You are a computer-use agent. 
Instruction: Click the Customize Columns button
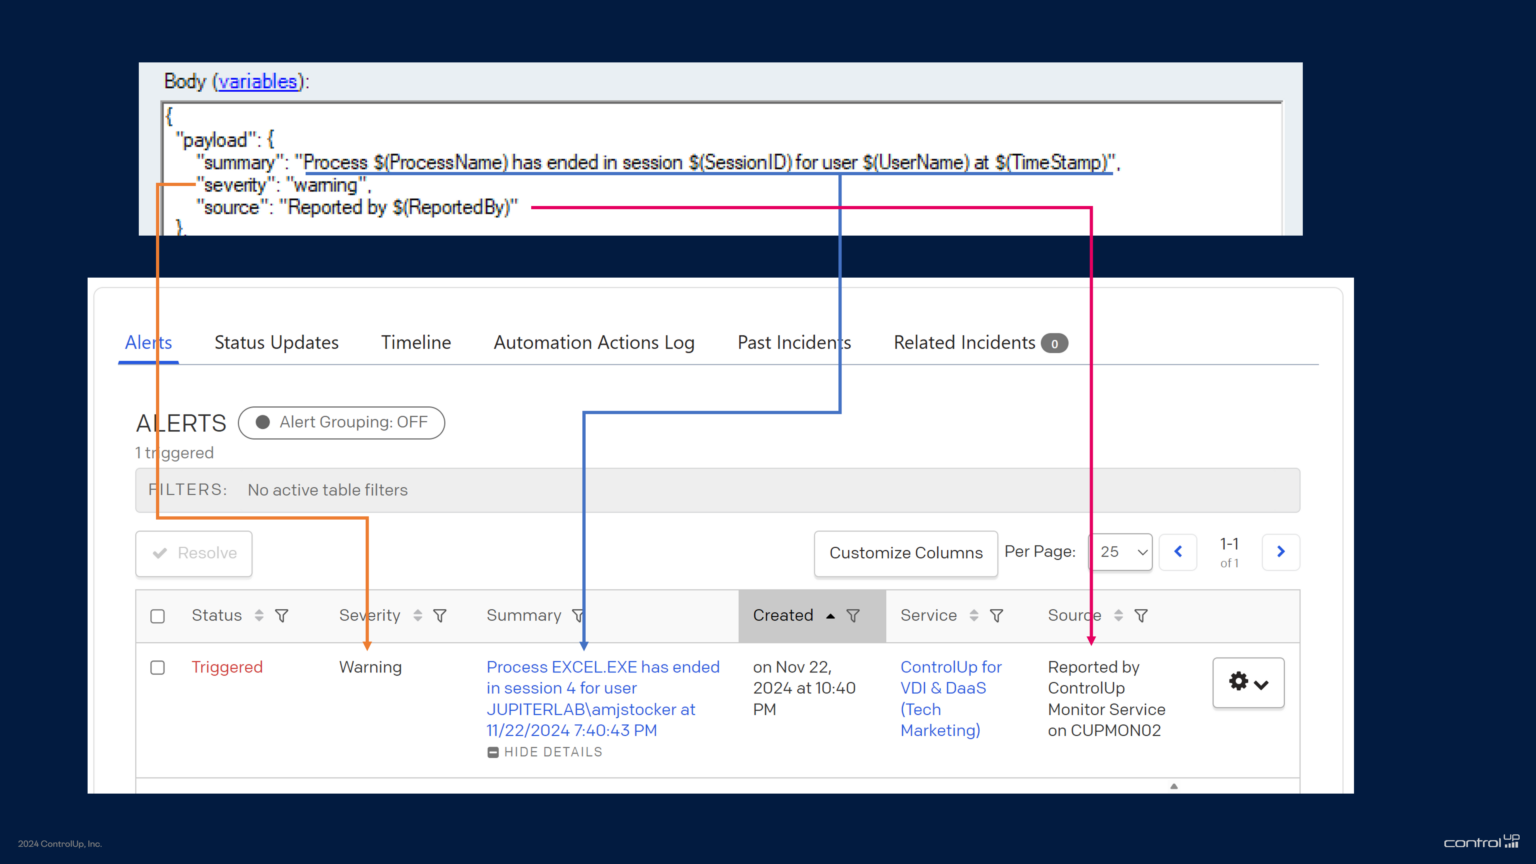[905, 553]
